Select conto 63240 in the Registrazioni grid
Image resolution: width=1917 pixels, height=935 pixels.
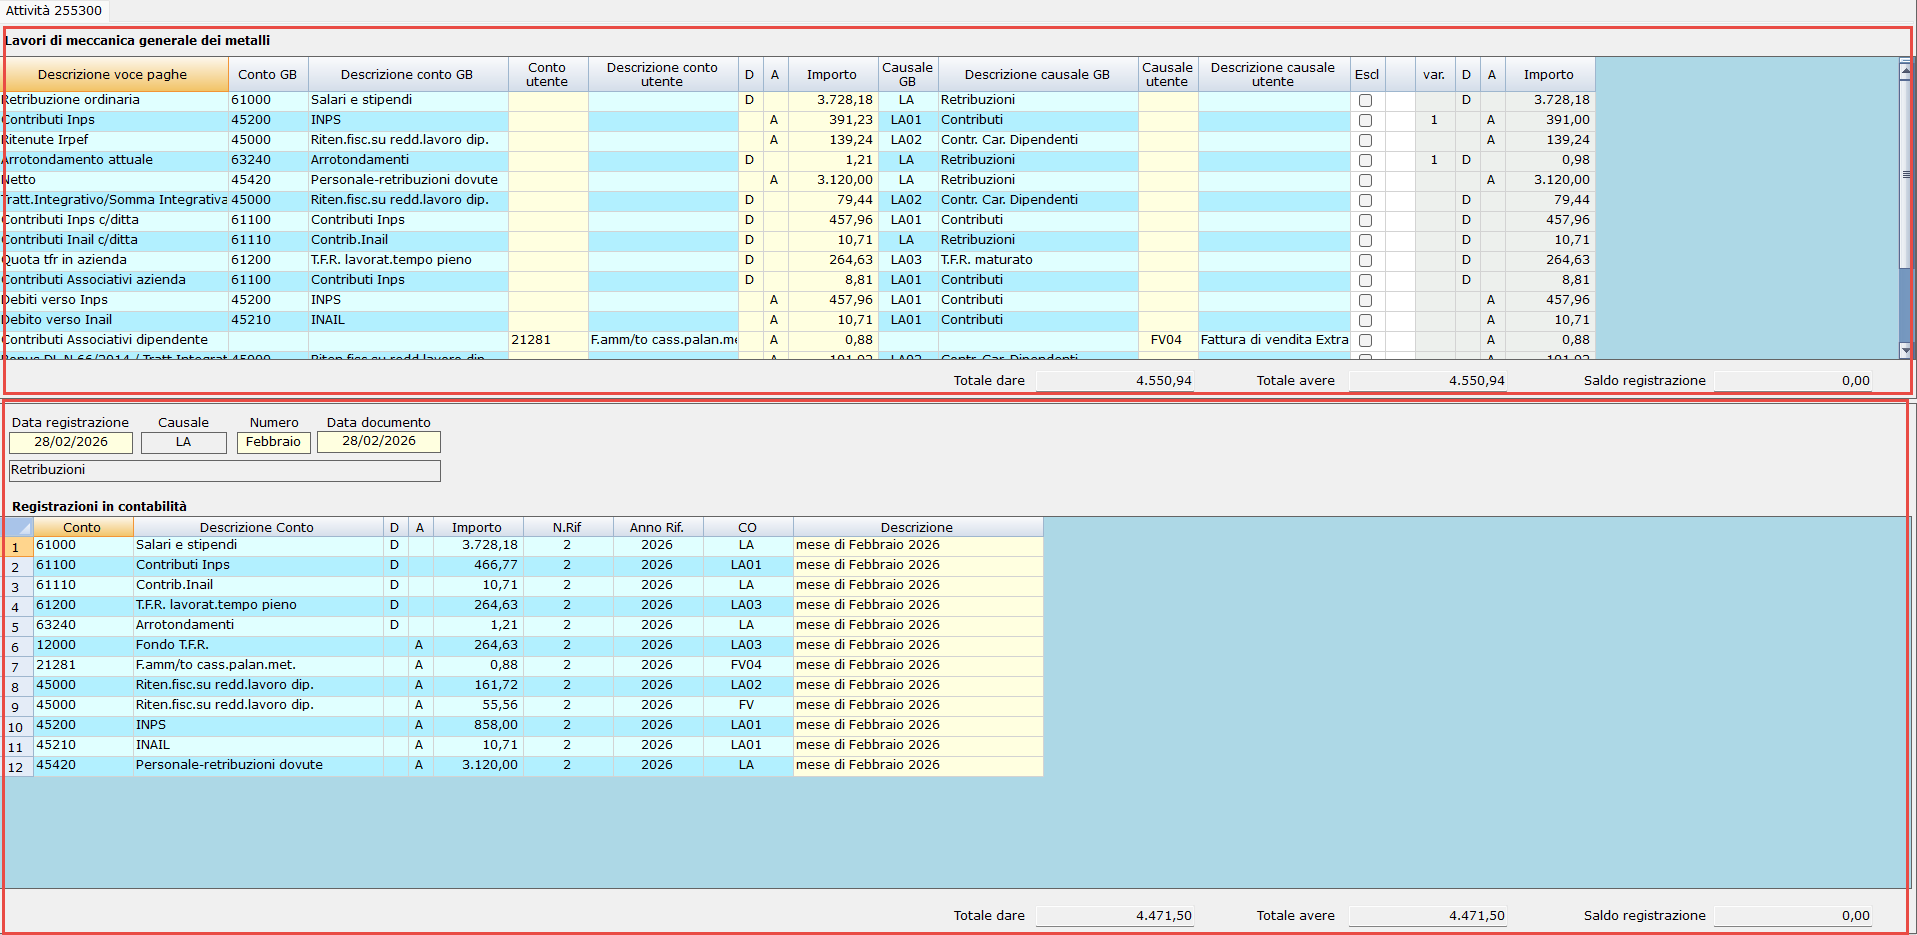point(83,625)
